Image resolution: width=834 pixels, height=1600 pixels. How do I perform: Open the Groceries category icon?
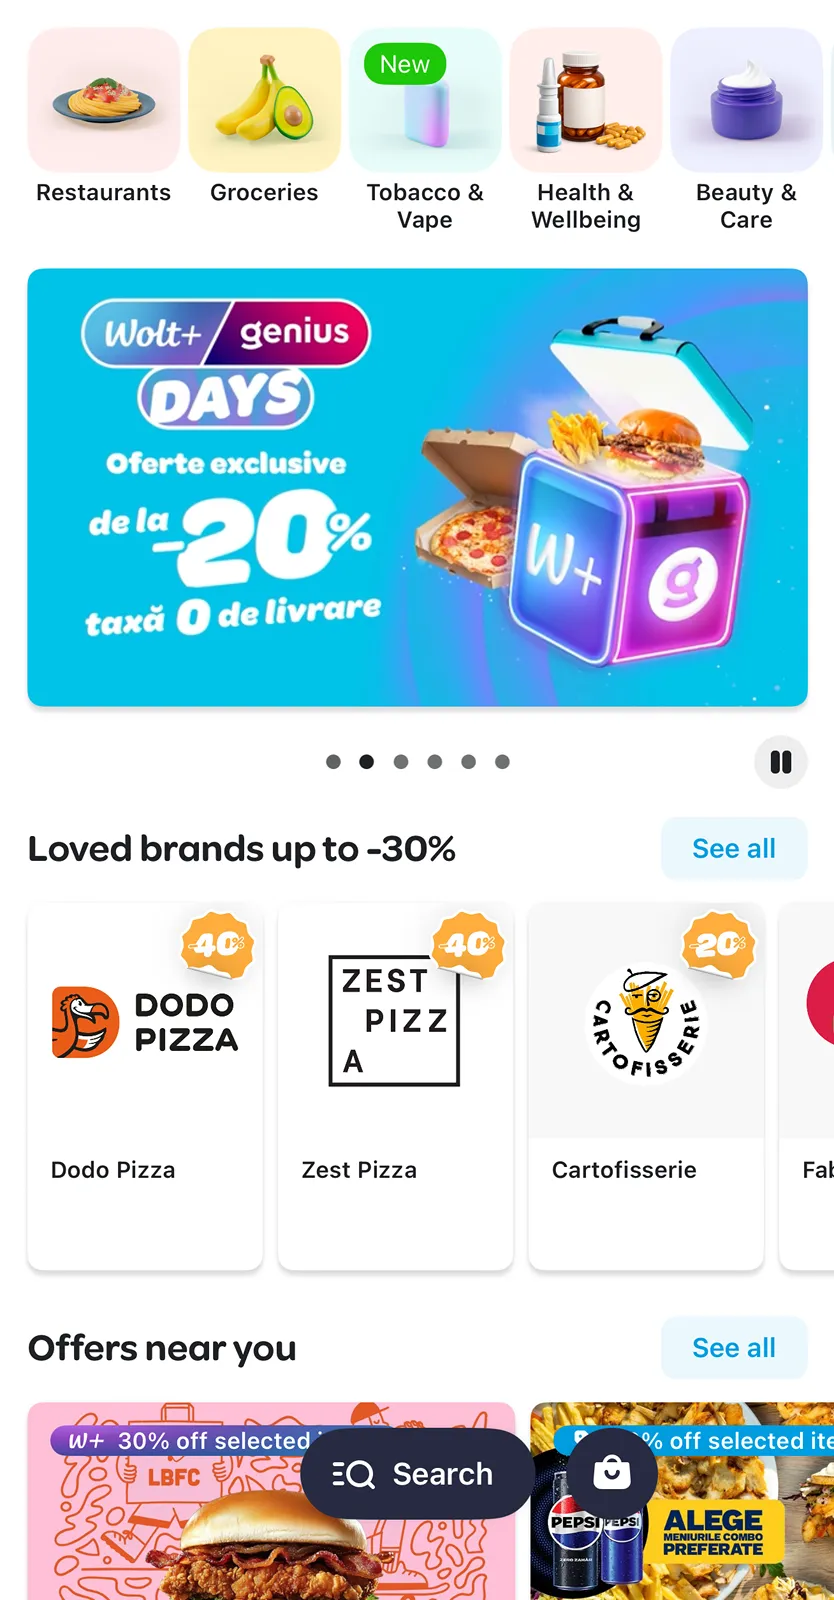click(x=264, y=100)
